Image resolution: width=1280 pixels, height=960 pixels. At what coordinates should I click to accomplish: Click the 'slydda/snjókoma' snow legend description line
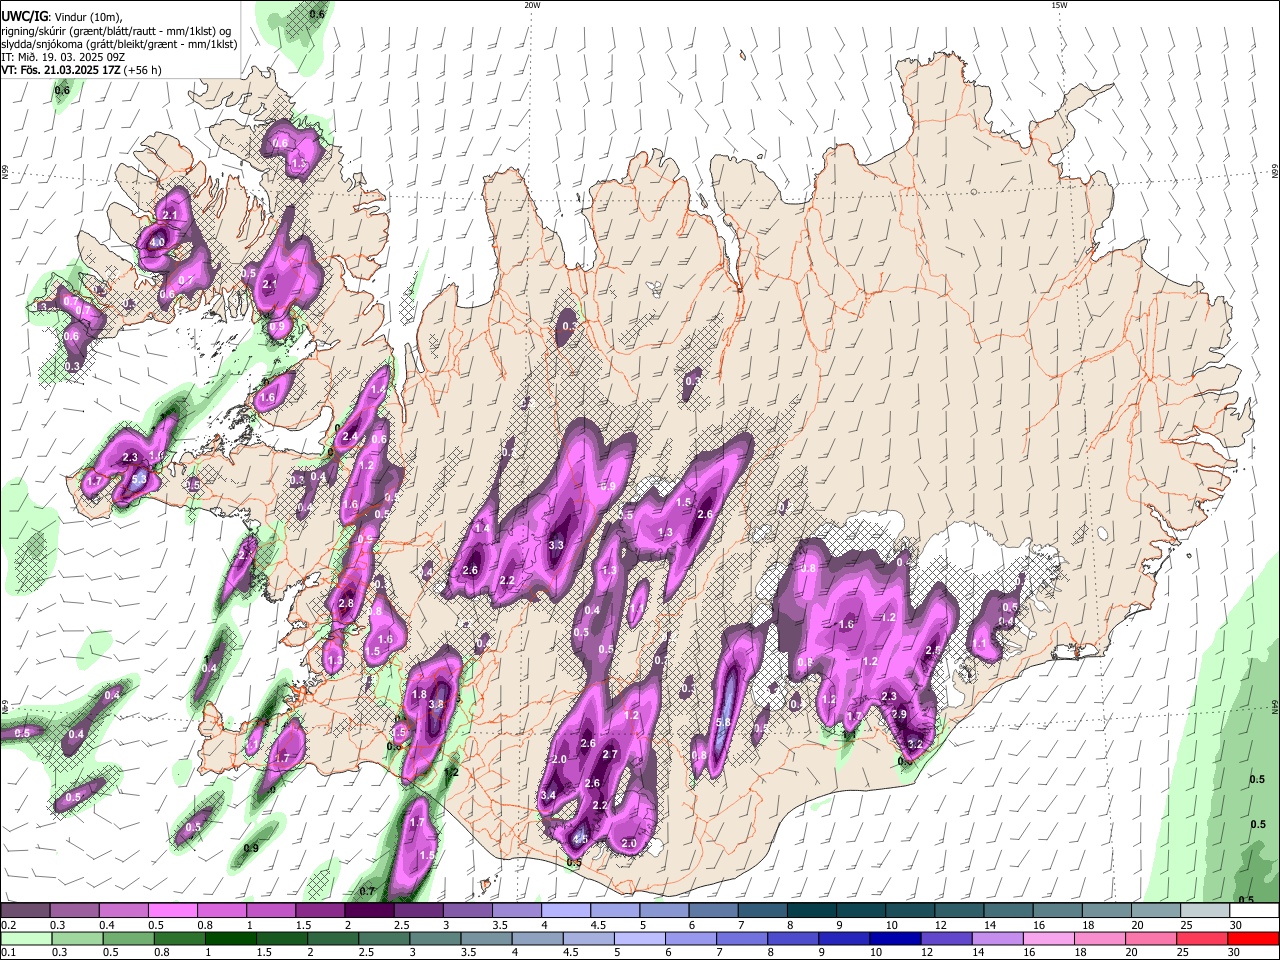click(119, 44)
